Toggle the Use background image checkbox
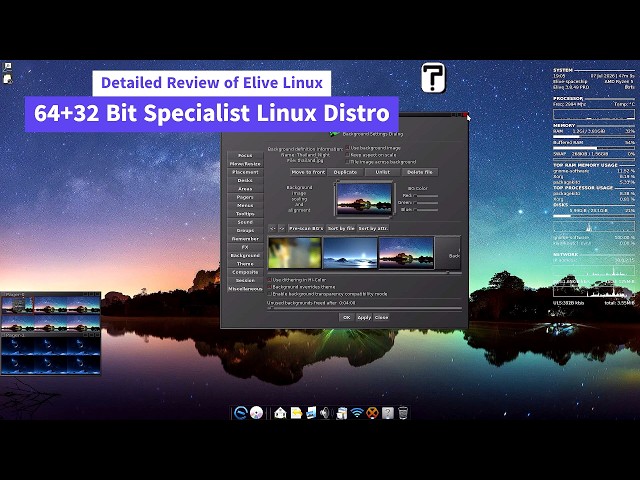640x480 pixels. 348,148
